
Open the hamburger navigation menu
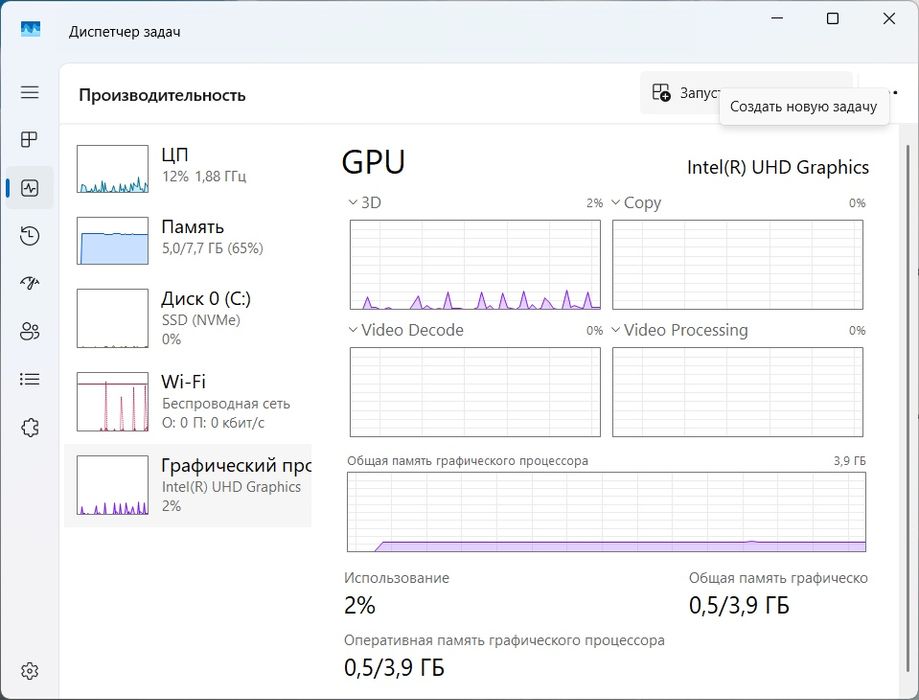point(30,92)
